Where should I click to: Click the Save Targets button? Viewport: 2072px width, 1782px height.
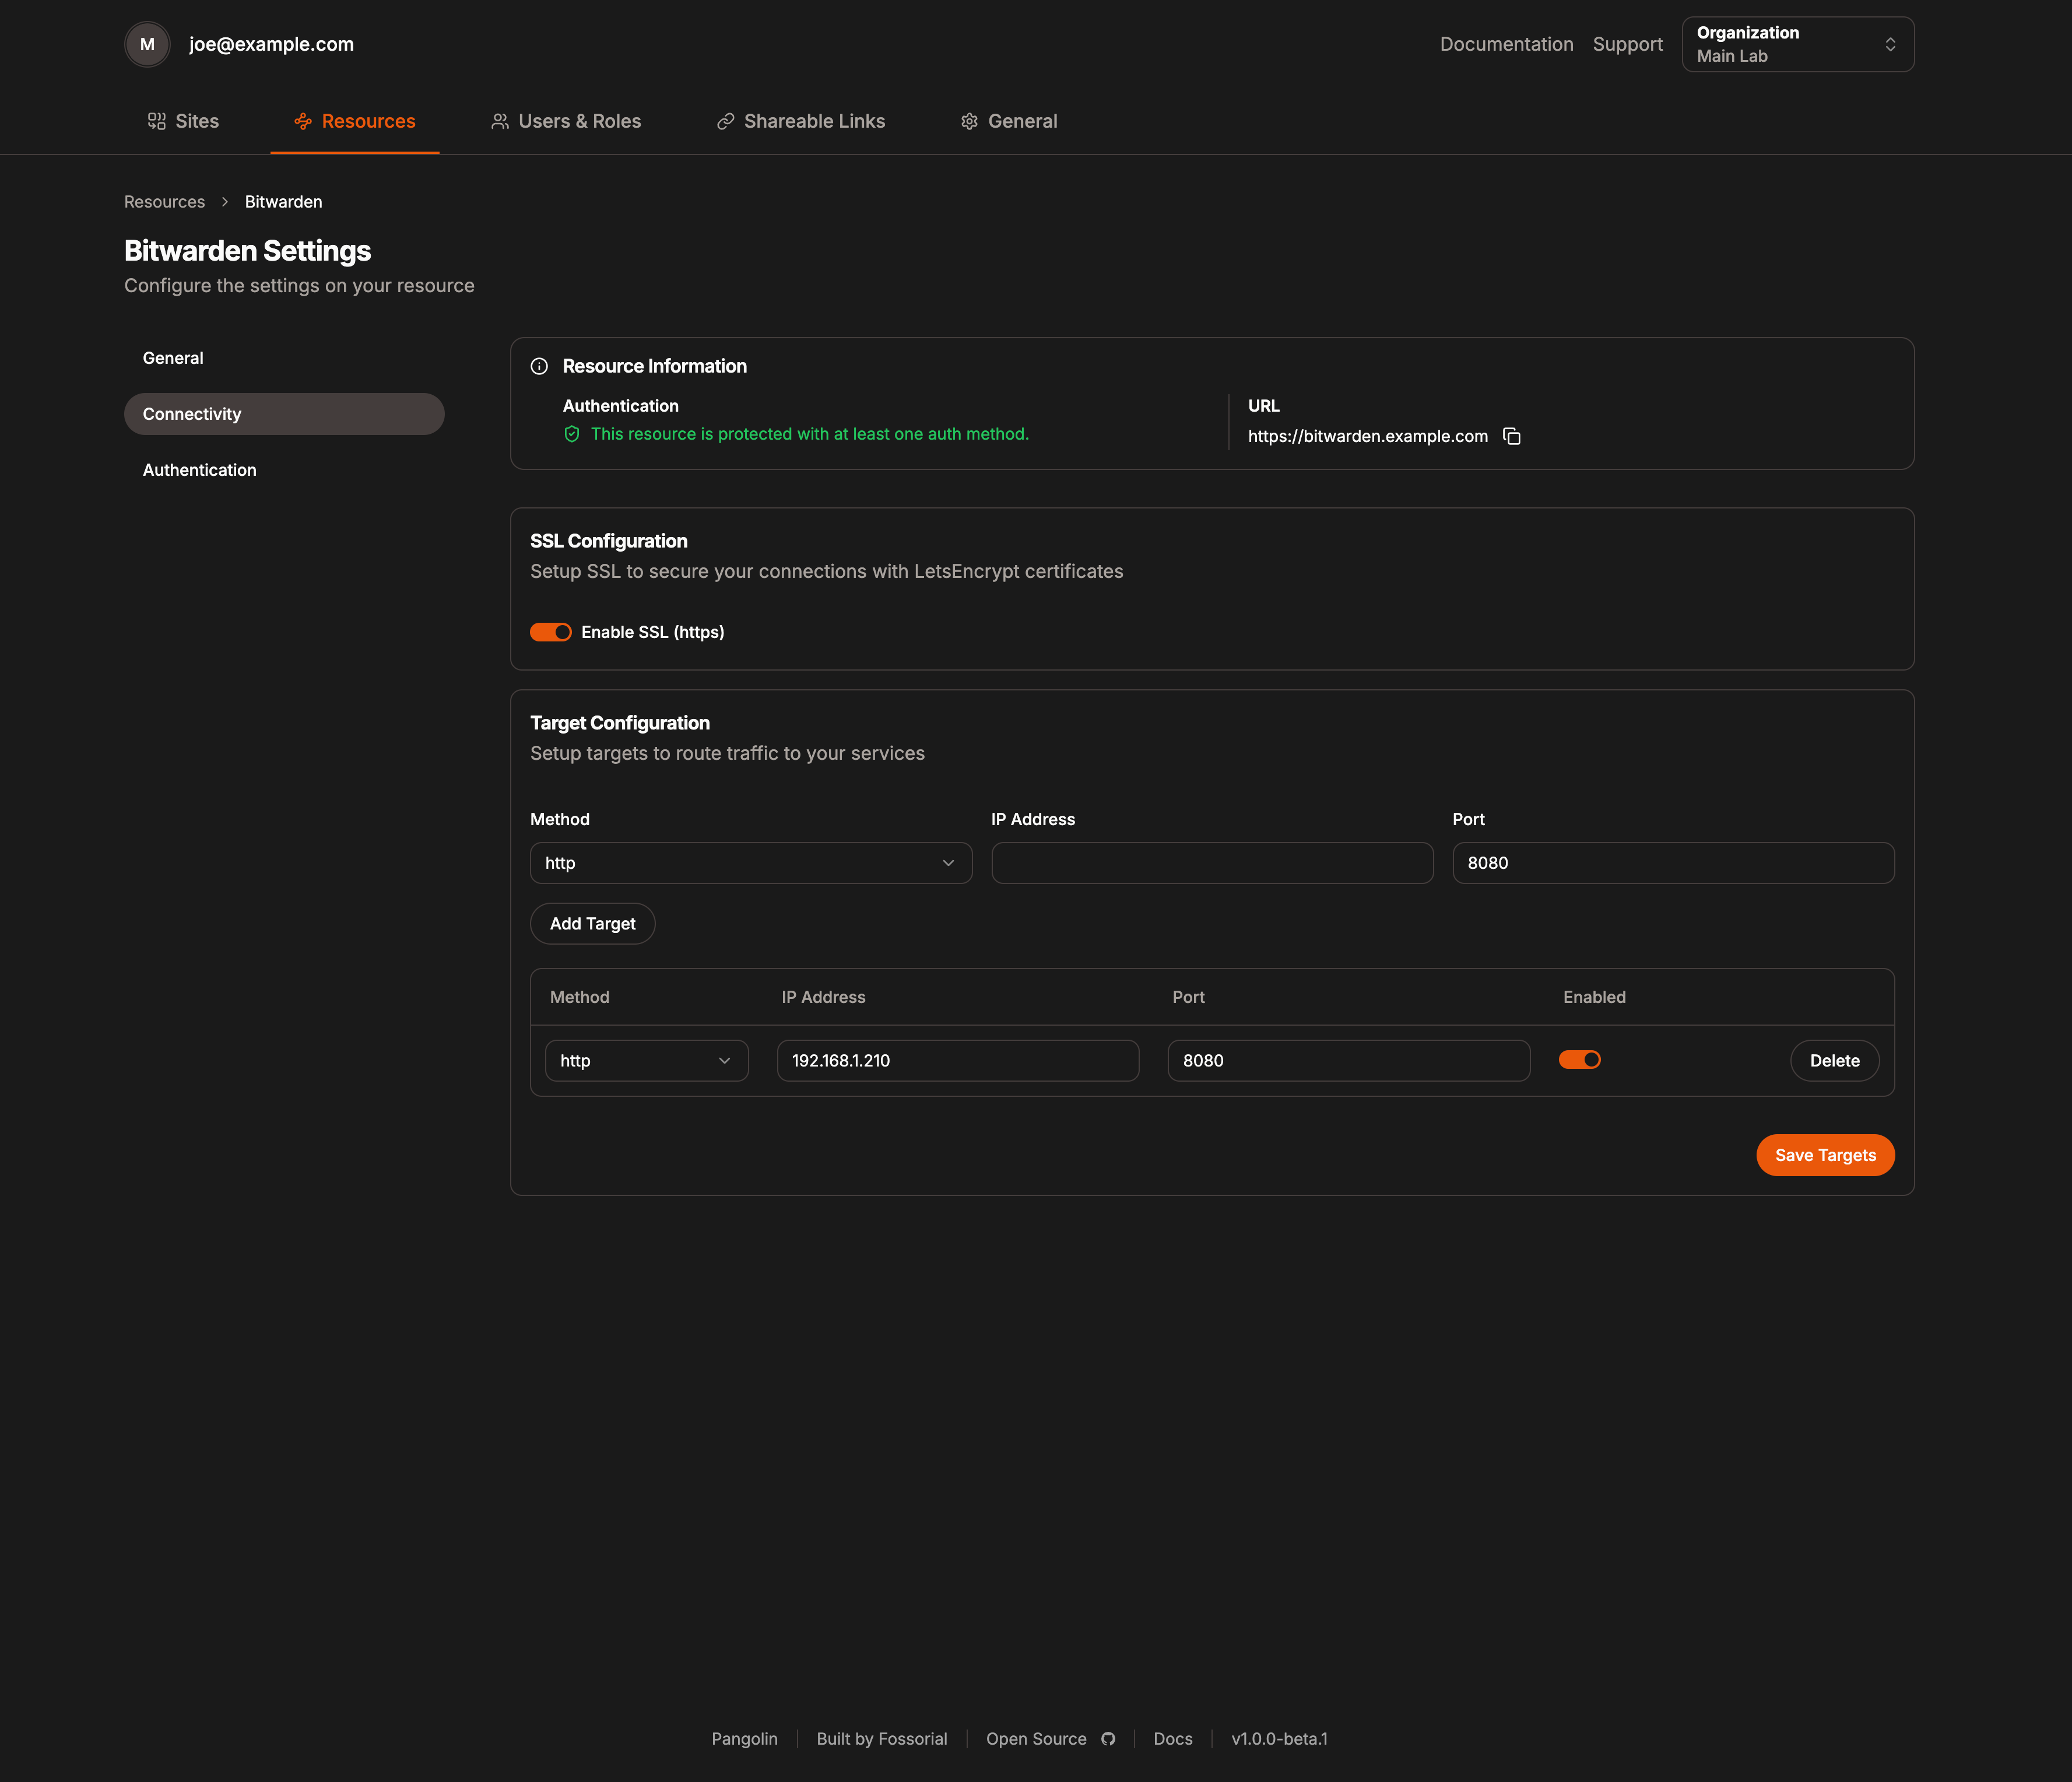1824,1154
